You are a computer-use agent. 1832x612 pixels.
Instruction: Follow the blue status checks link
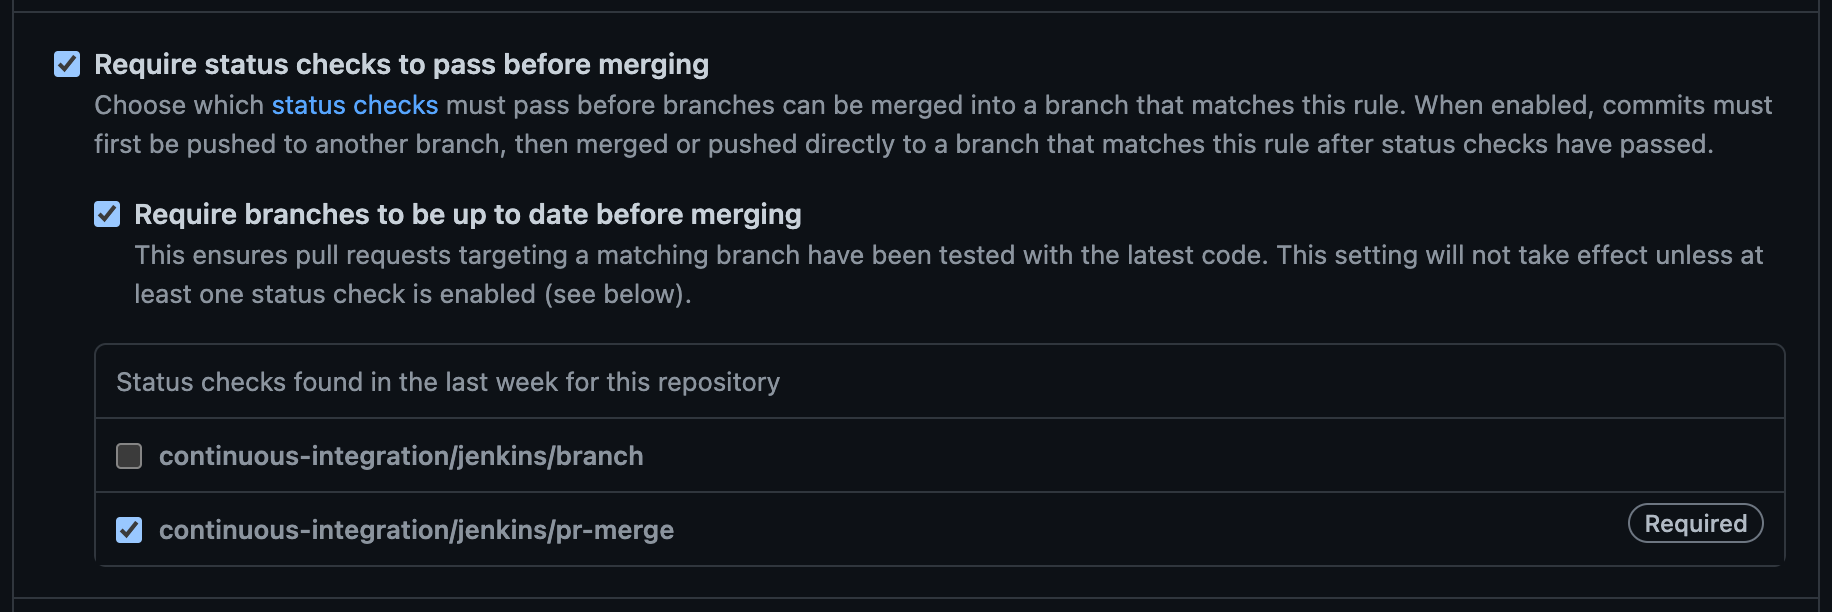pos(354,105)
